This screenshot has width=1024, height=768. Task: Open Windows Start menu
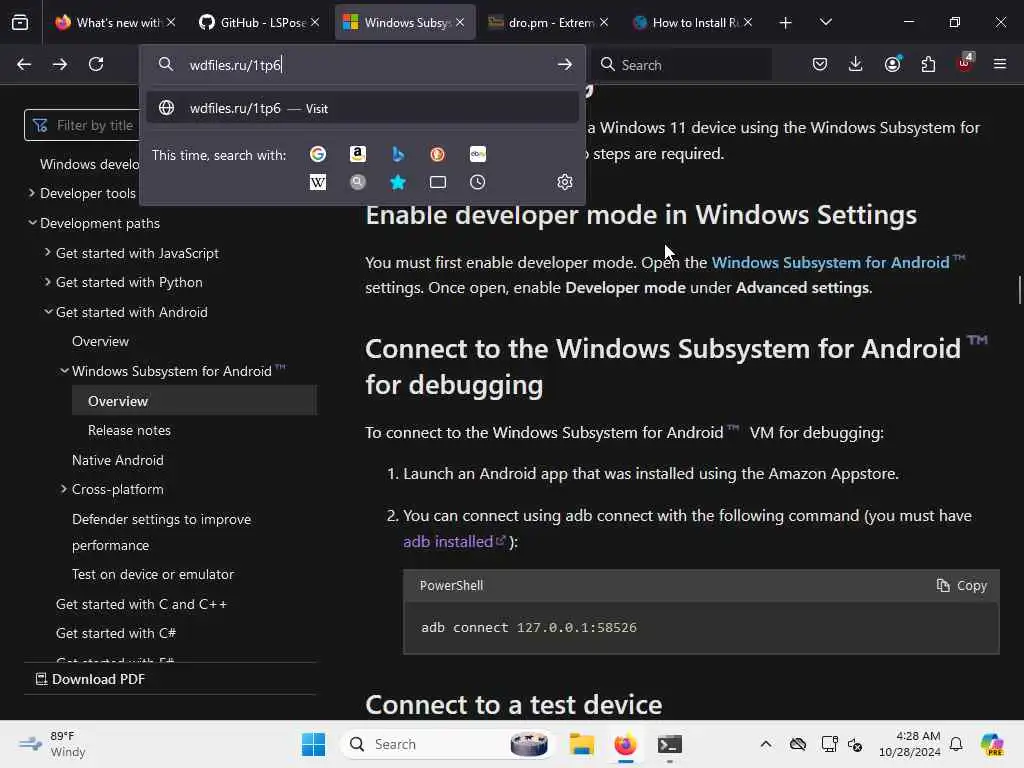click(x=313, y=744)
